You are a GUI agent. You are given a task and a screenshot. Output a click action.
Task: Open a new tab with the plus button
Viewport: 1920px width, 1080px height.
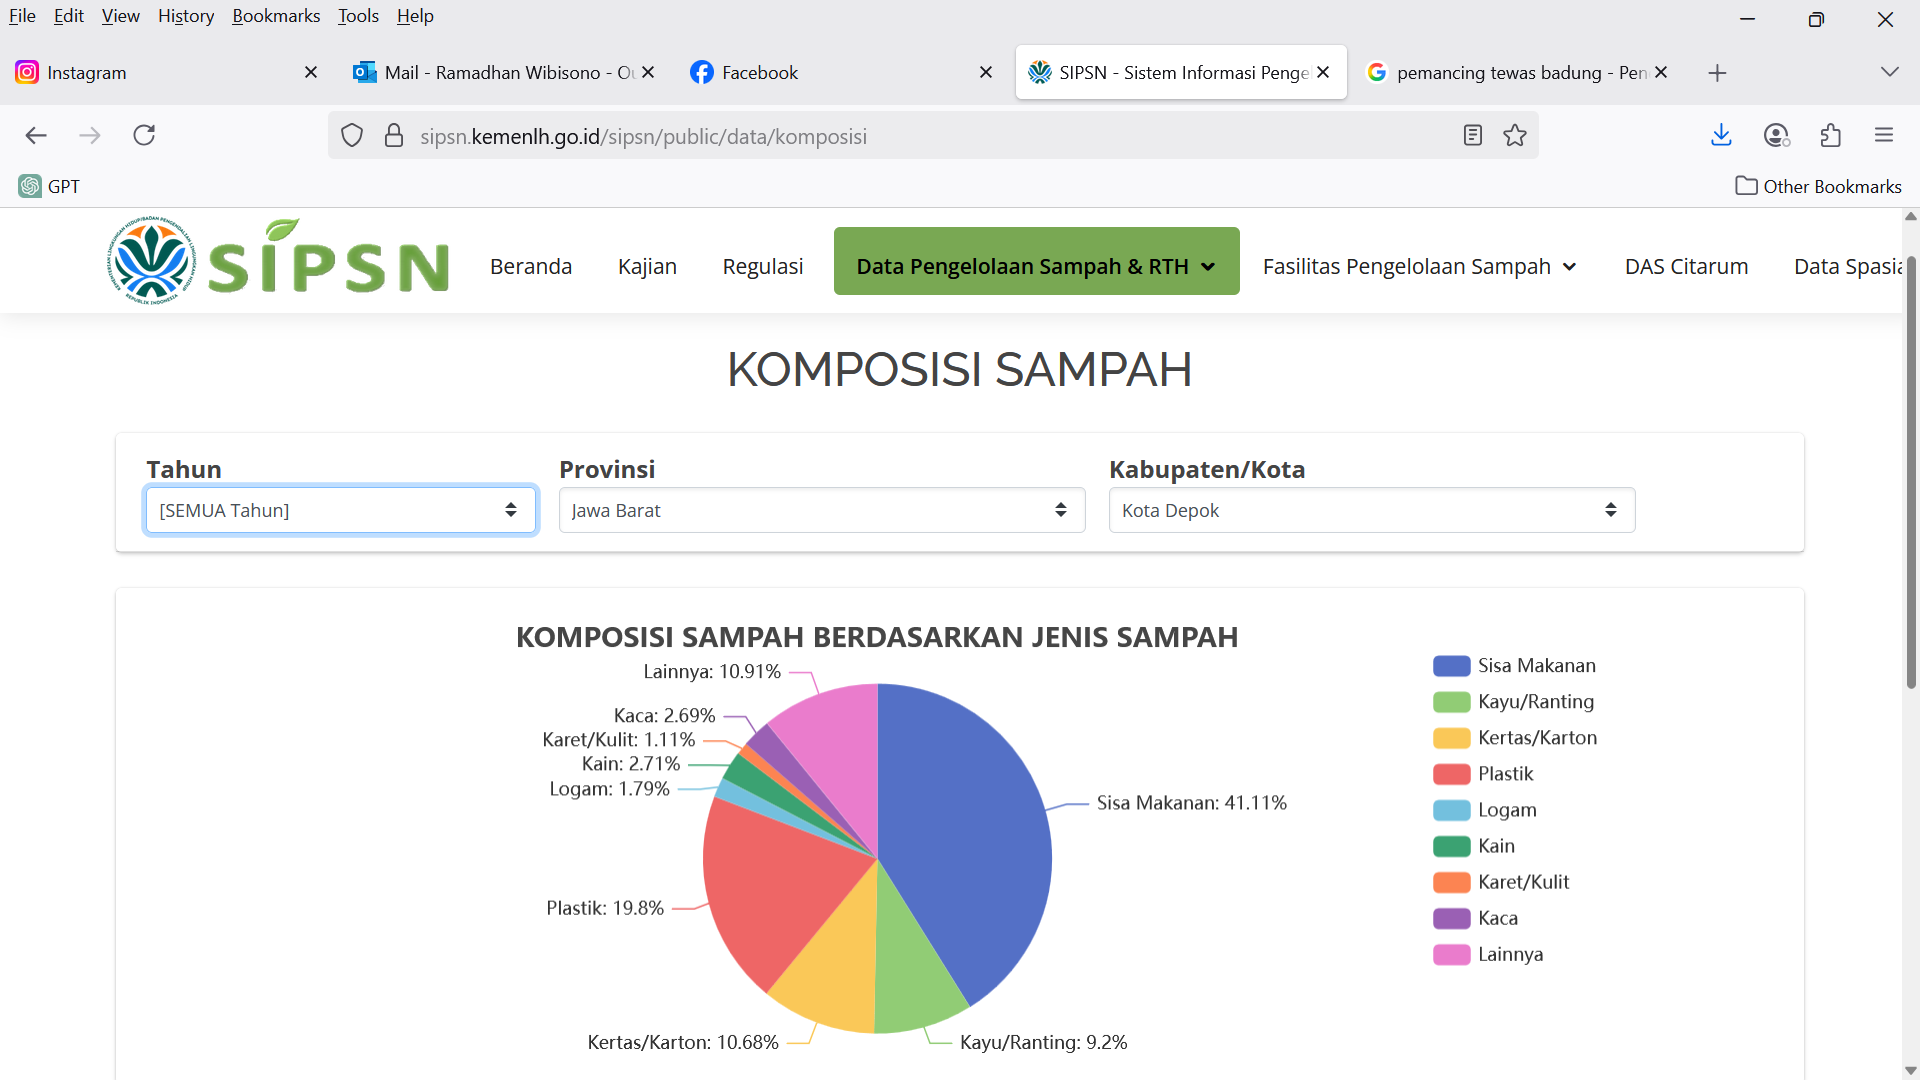(x=1717, y=73)
